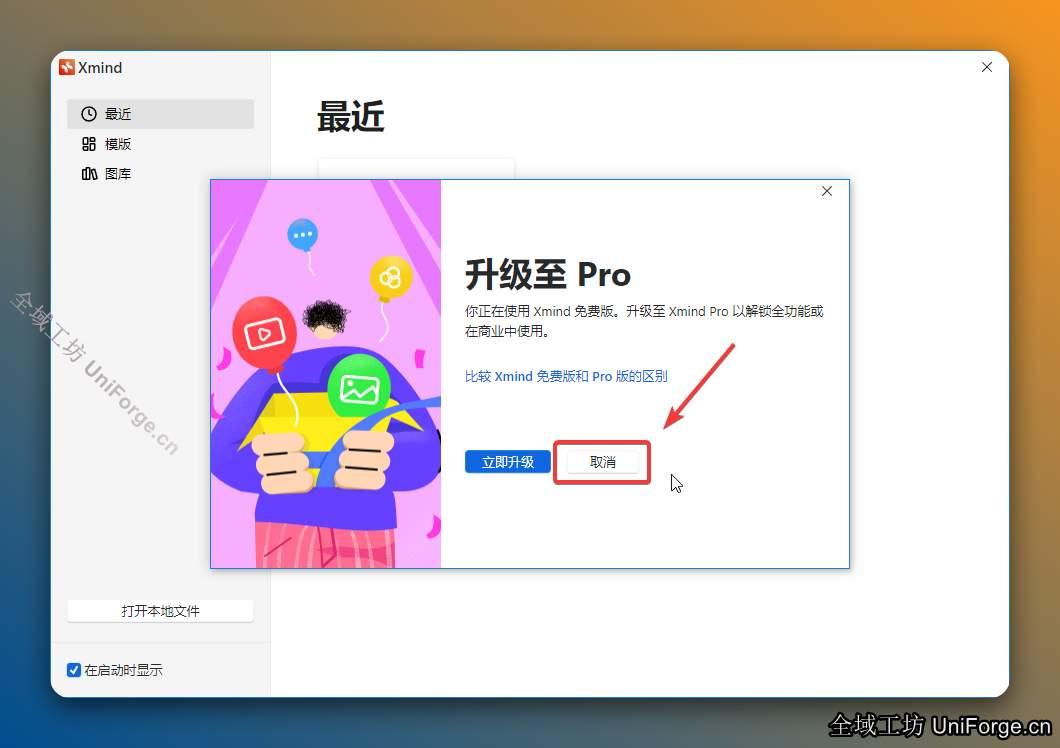Click the 模版 grid icon in sidebar

pyautogui.click(x=89, y=143)
